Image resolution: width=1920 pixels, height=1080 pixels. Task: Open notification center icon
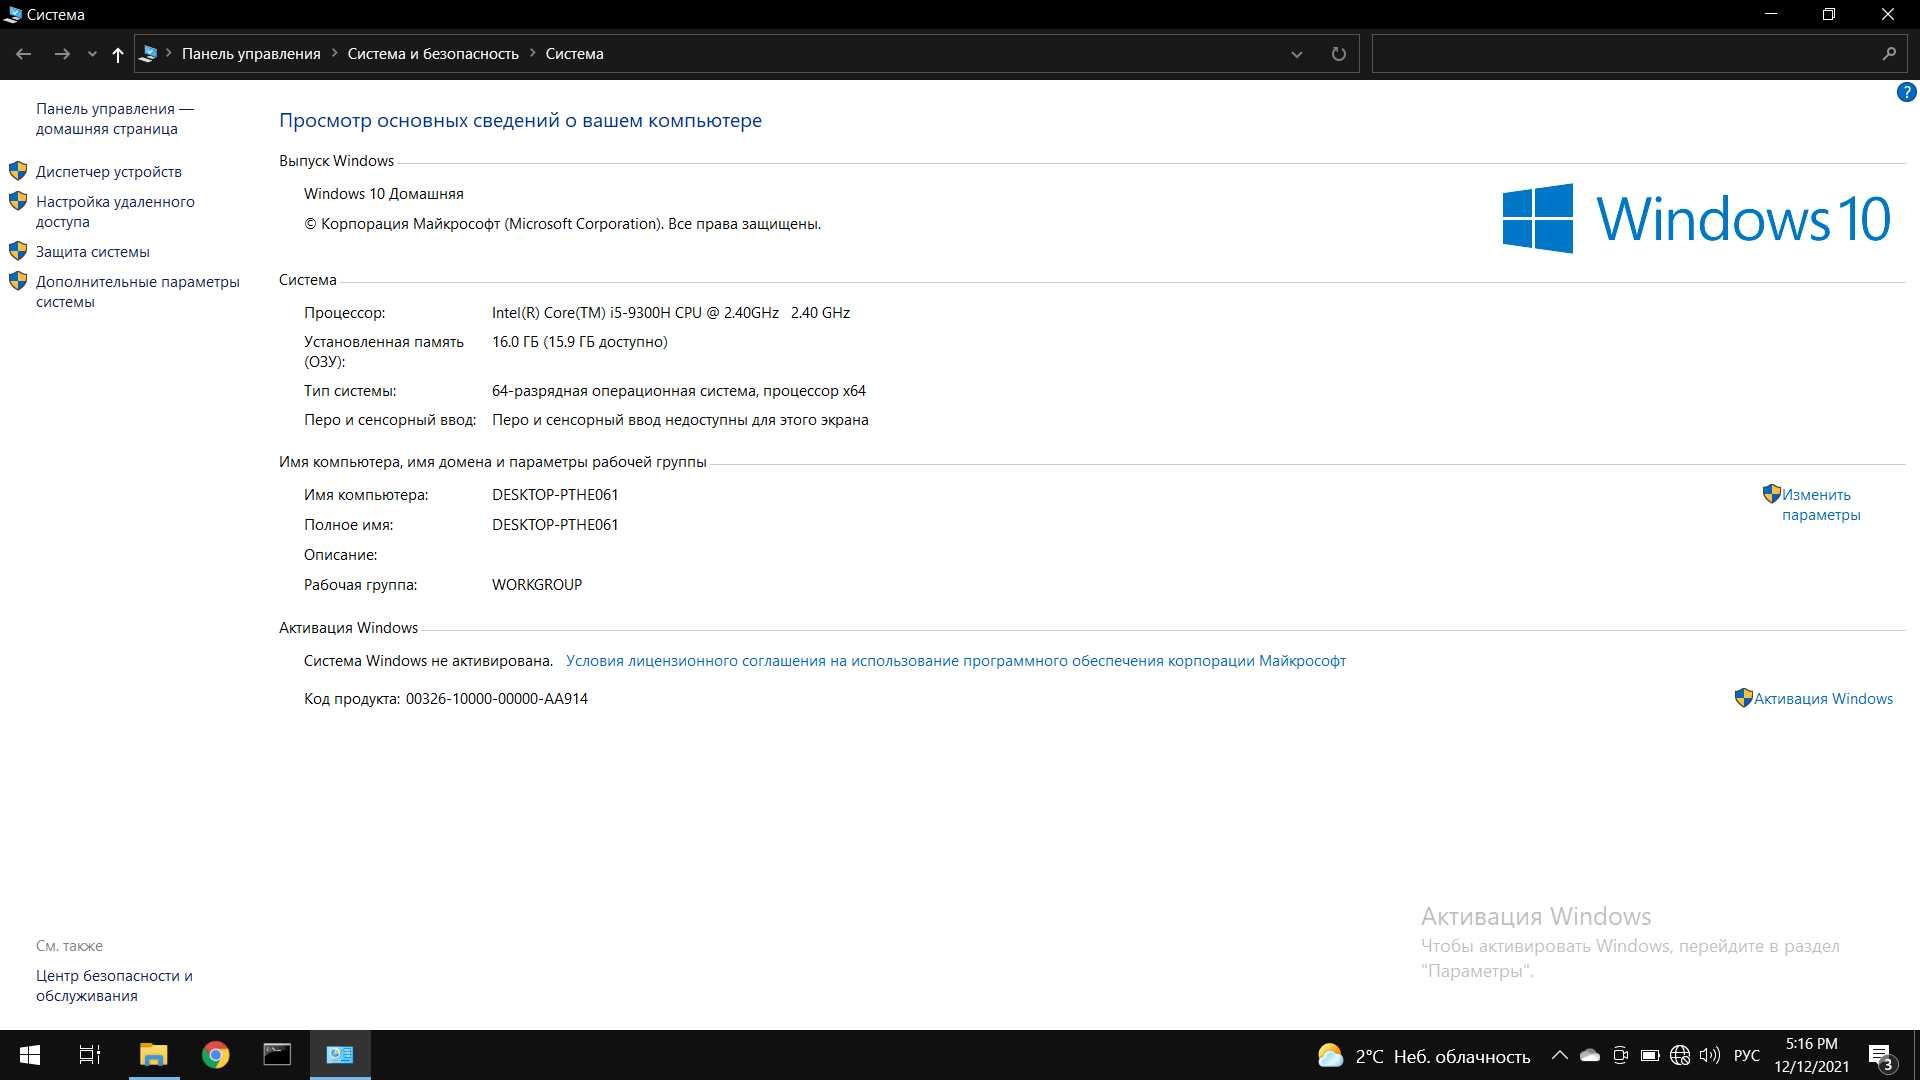[x=1880, y=1056]
